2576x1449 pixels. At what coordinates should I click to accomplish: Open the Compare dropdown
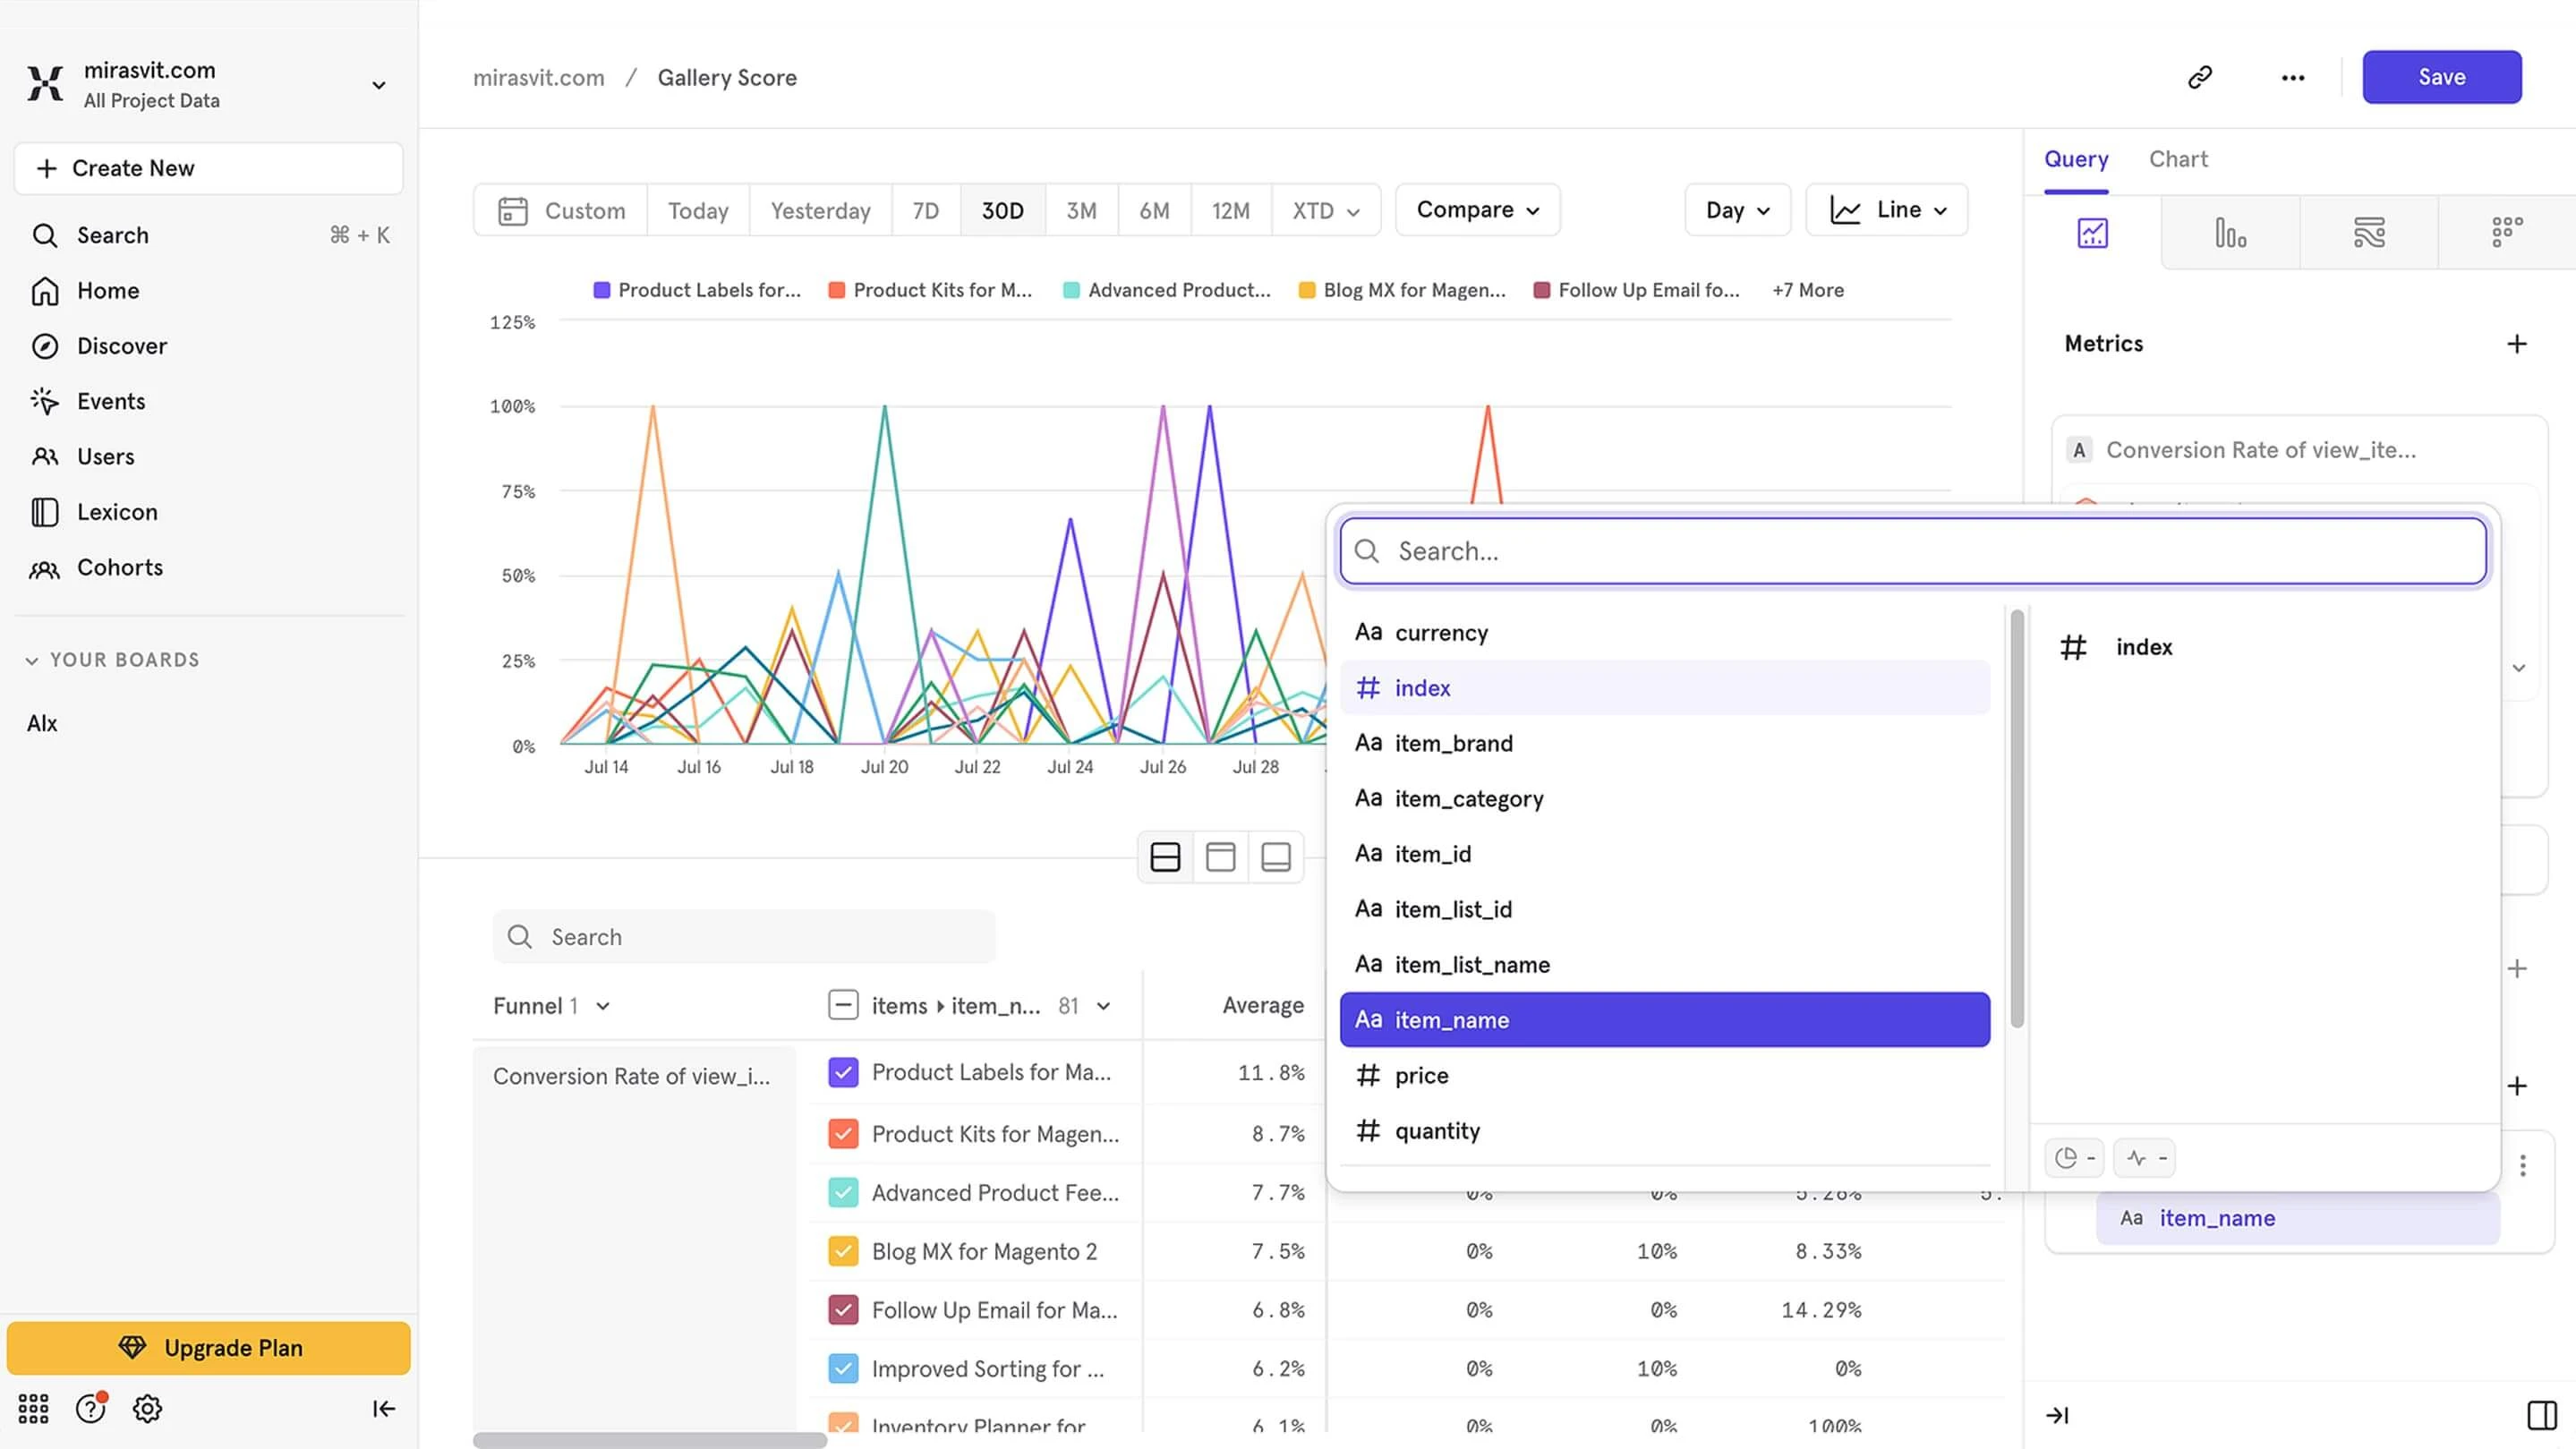point(1477,210)
